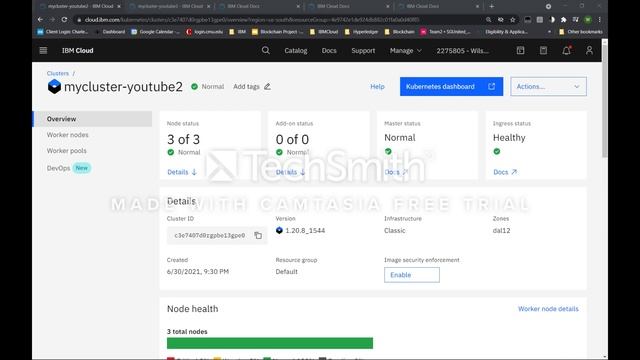
Task: Click the version text 1.20.8_1544
Action: [305, 231]
